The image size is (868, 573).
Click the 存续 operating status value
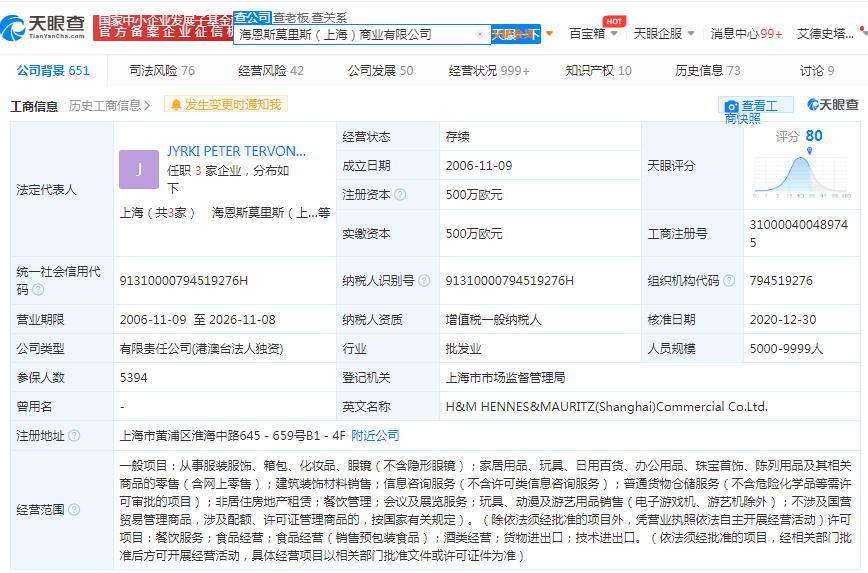pos(457,137)
